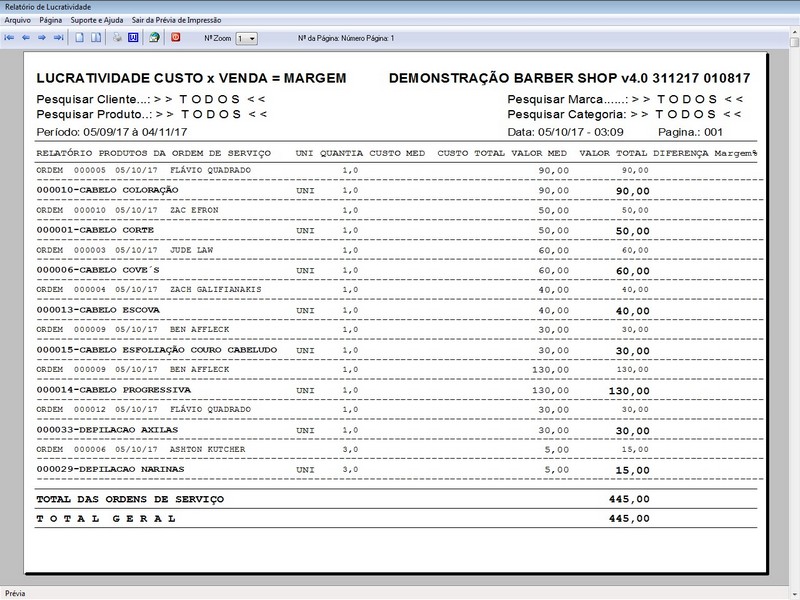The width and height of the screenshot is (800, 600).
Task: Export report using the Word icon
Action: coord(132,38)
